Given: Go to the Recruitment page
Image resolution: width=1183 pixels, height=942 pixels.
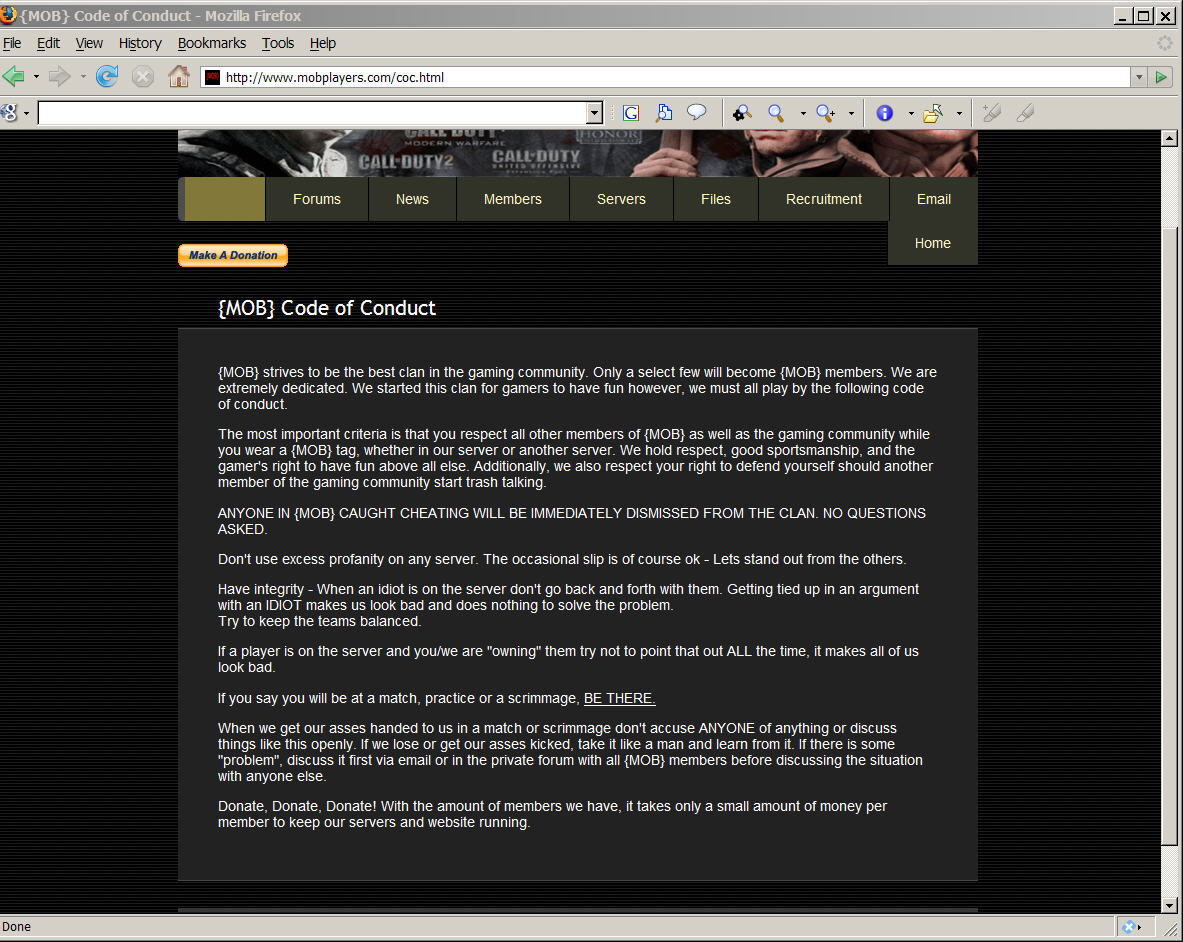Looking at the screenshot, I should pos(823,199).
